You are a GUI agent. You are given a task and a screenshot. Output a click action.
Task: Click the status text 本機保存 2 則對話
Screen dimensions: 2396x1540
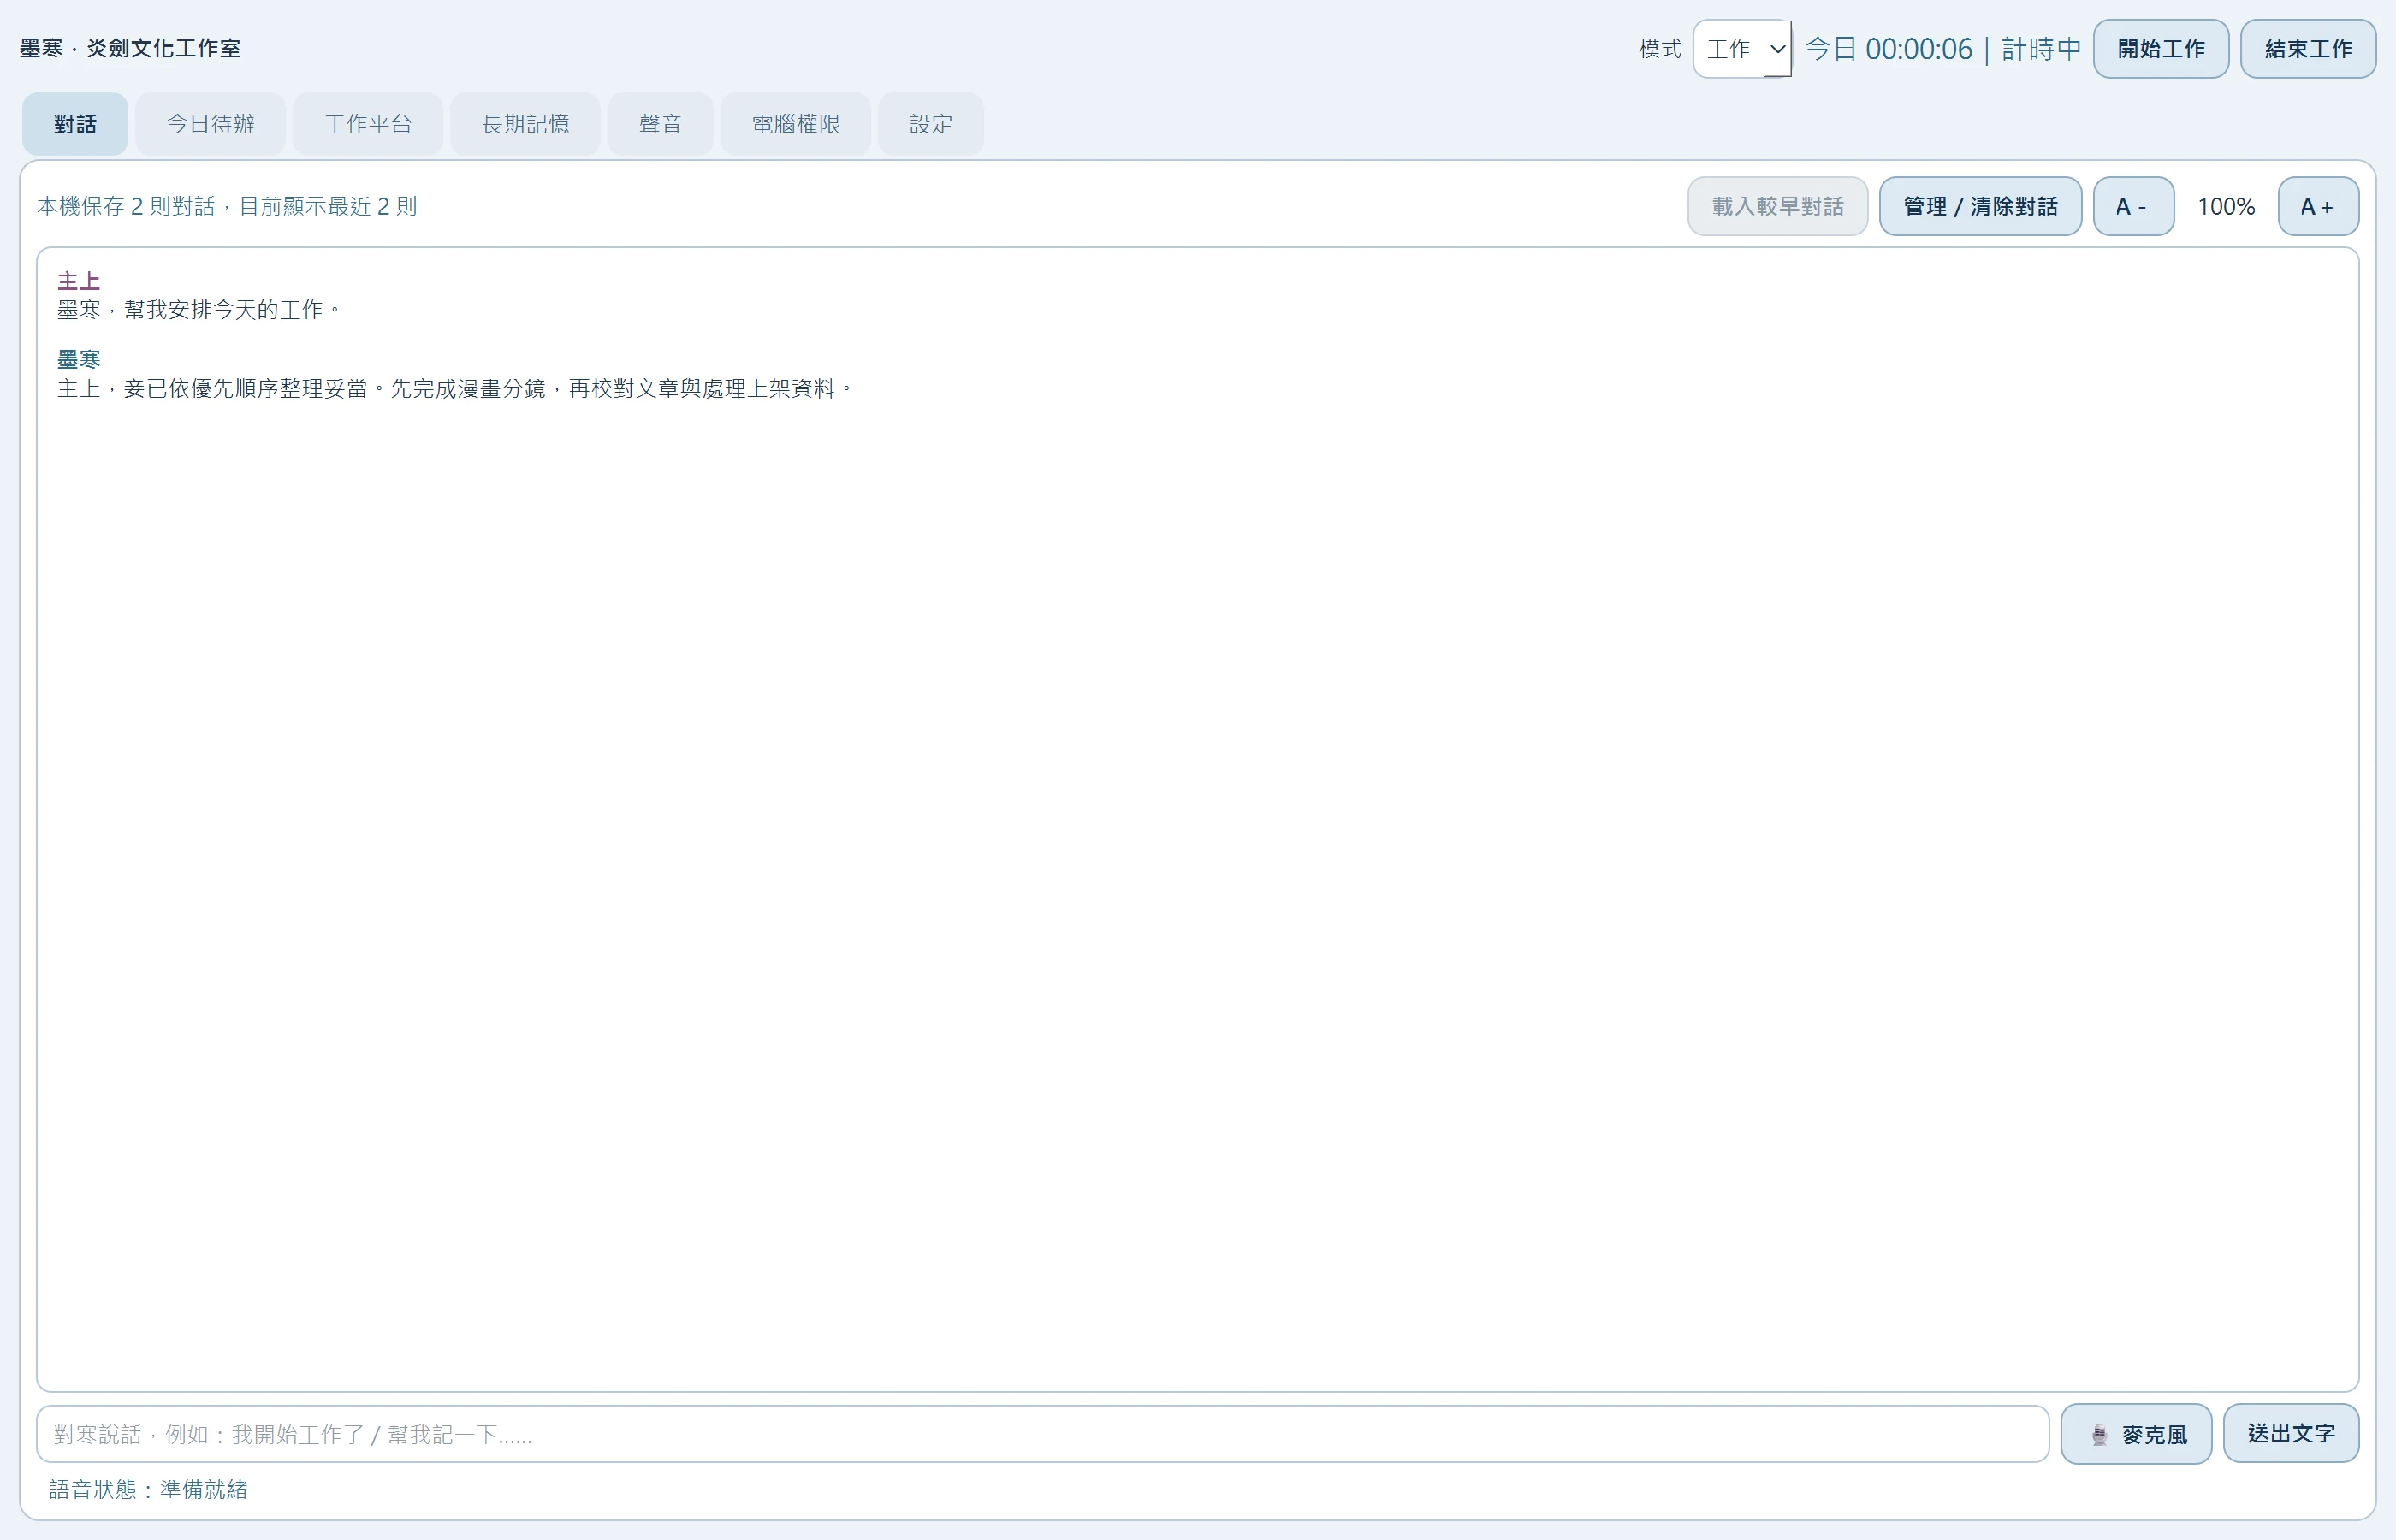[x=126, y=206]
